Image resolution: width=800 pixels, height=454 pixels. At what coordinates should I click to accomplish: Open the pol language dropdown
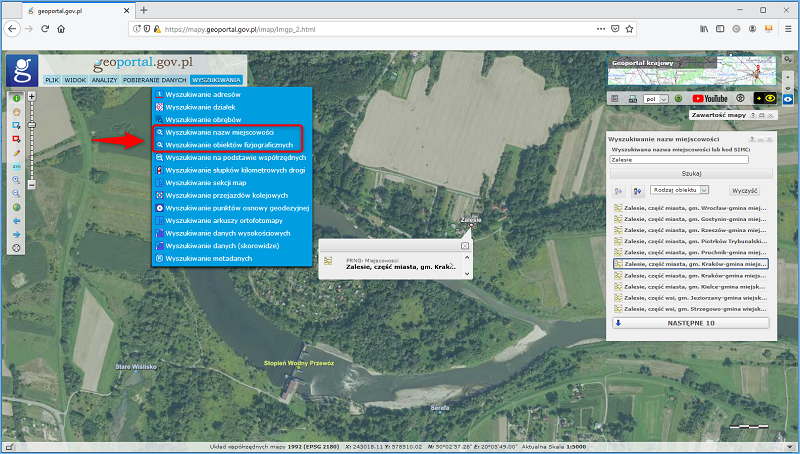657,99
